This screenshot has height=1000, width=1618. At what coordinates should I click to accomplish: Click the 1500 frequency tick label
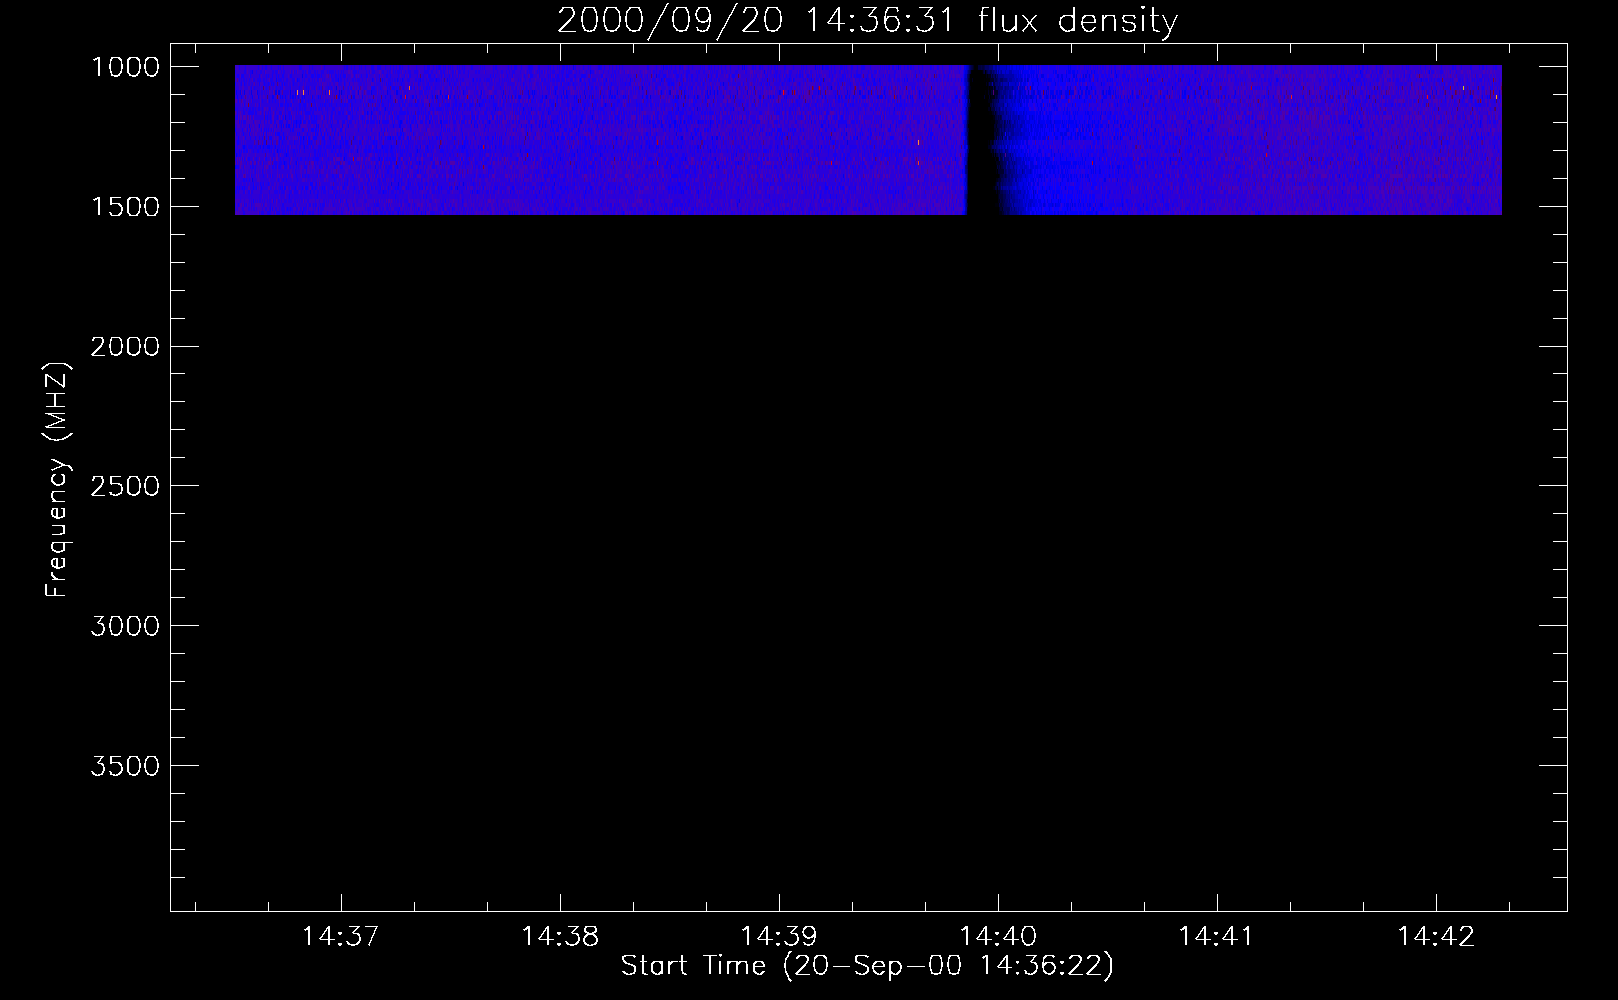[x=125, y=207]
